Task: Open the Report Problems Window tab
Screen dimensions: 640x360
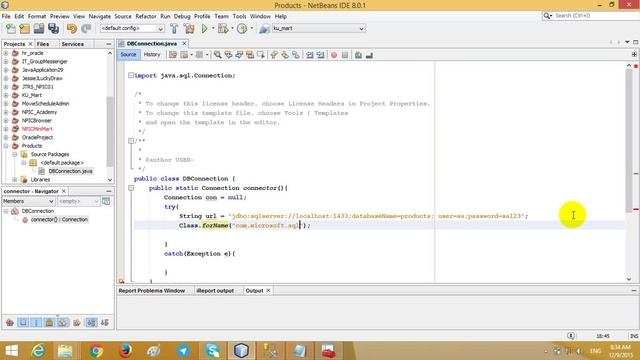Action: pyautogui.click(x=151, y=291)
